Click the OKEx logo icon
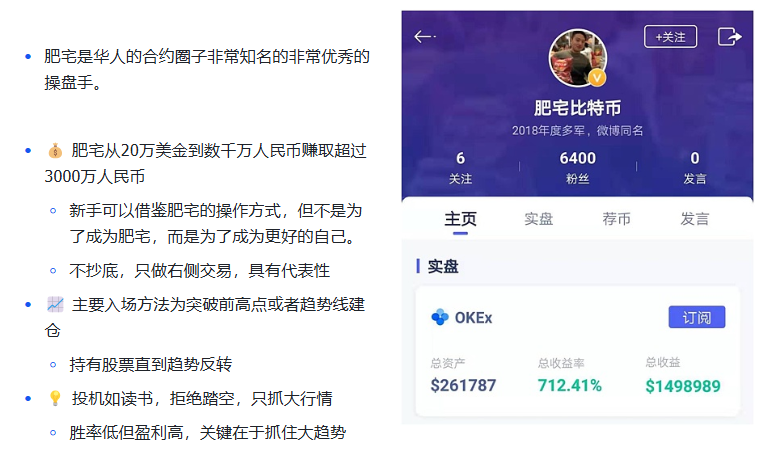Screen dimensions: 769x460 coord(440,317)
